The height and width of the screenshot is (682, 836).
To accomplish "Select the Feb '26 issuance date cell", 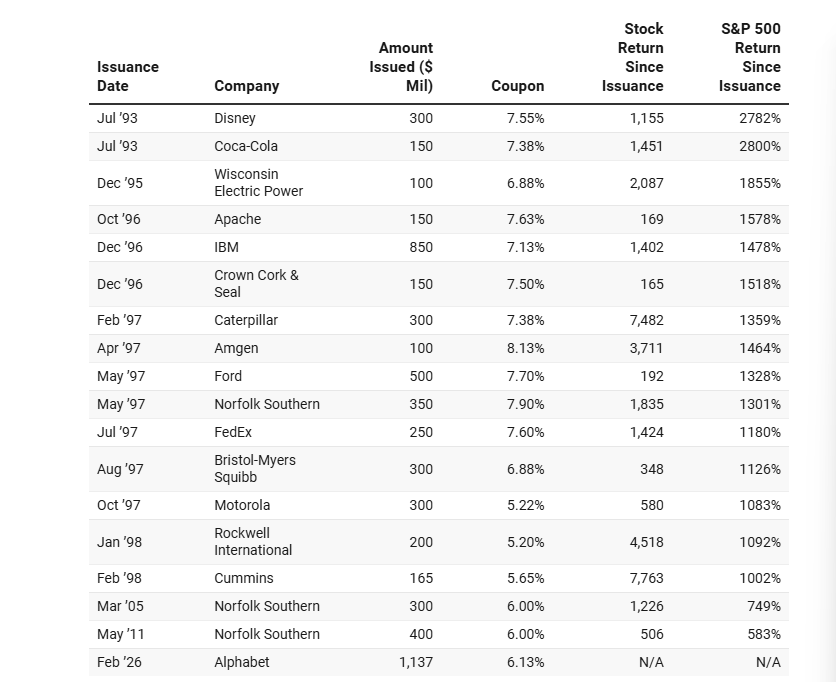I will 118,662.
